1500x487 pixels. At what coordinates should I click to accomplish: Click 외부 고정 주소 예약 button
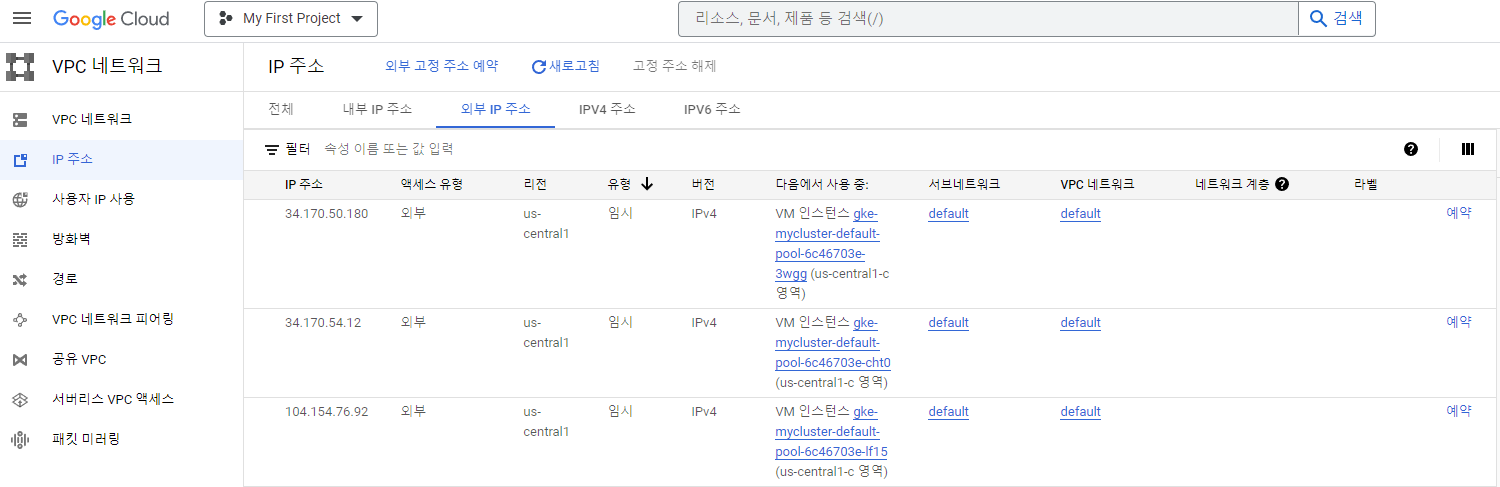tap(442, 66)
